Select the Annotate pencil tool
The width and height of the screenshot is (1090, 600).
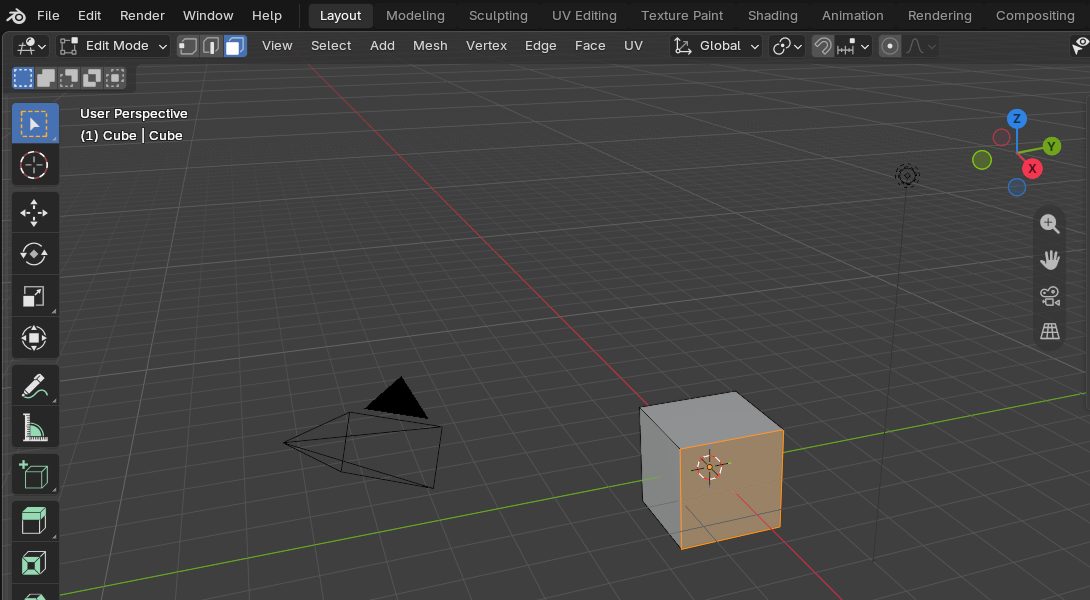click(x=34, y=386)
